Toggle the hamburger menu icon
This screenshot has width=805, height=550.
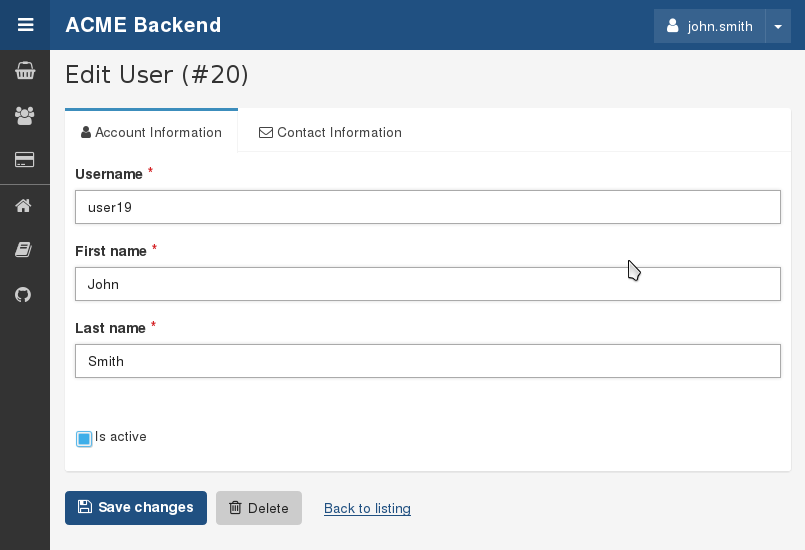tap(25, 25)
